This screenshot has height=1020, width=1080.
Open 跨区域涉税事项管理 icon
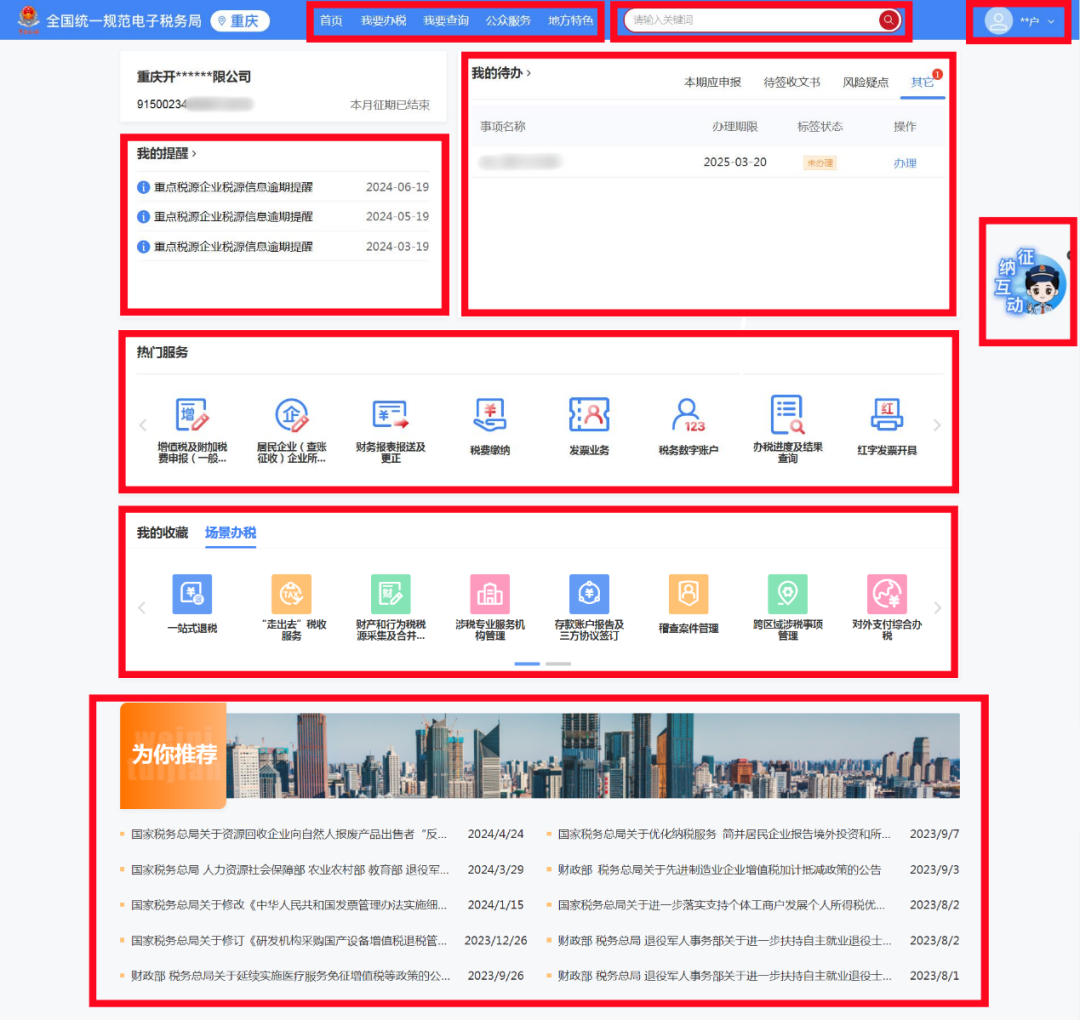point(787,594)
